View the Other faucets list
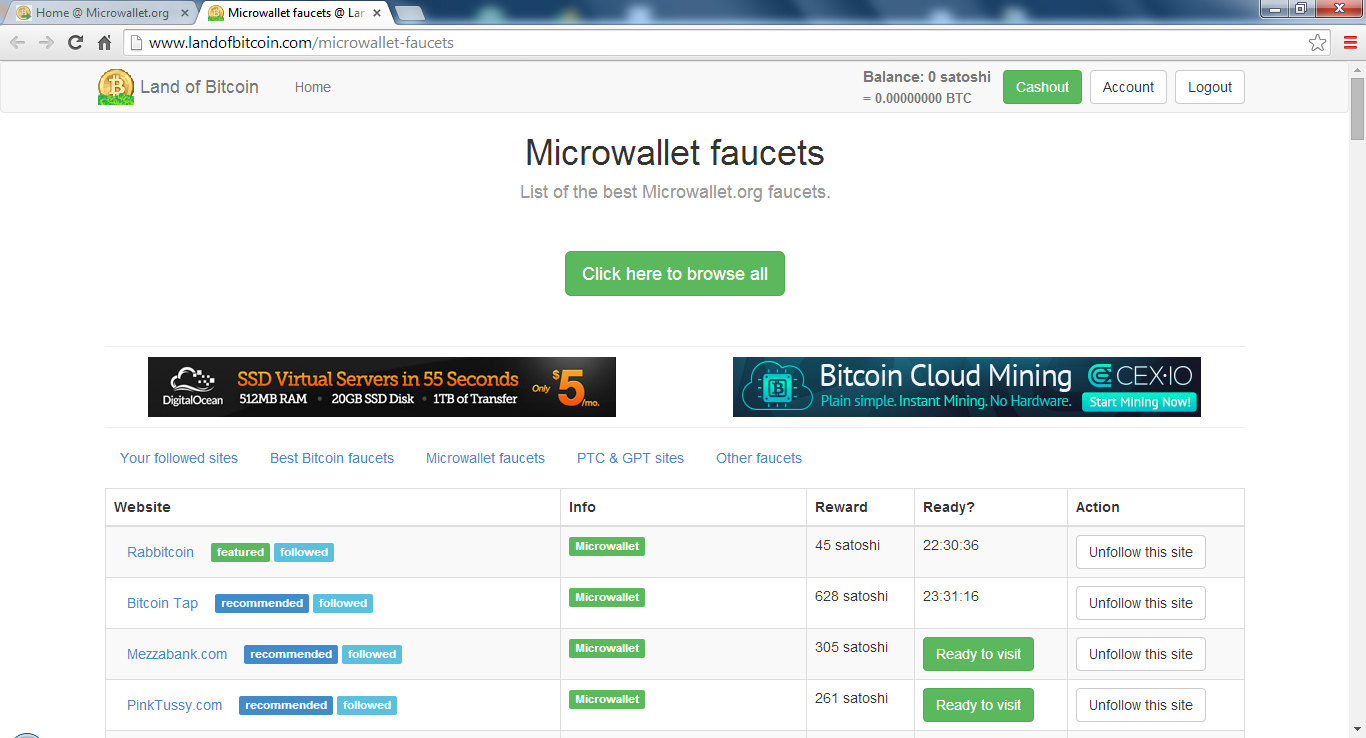The width and height of the screenshot is (1366, 738). point(759,458)
